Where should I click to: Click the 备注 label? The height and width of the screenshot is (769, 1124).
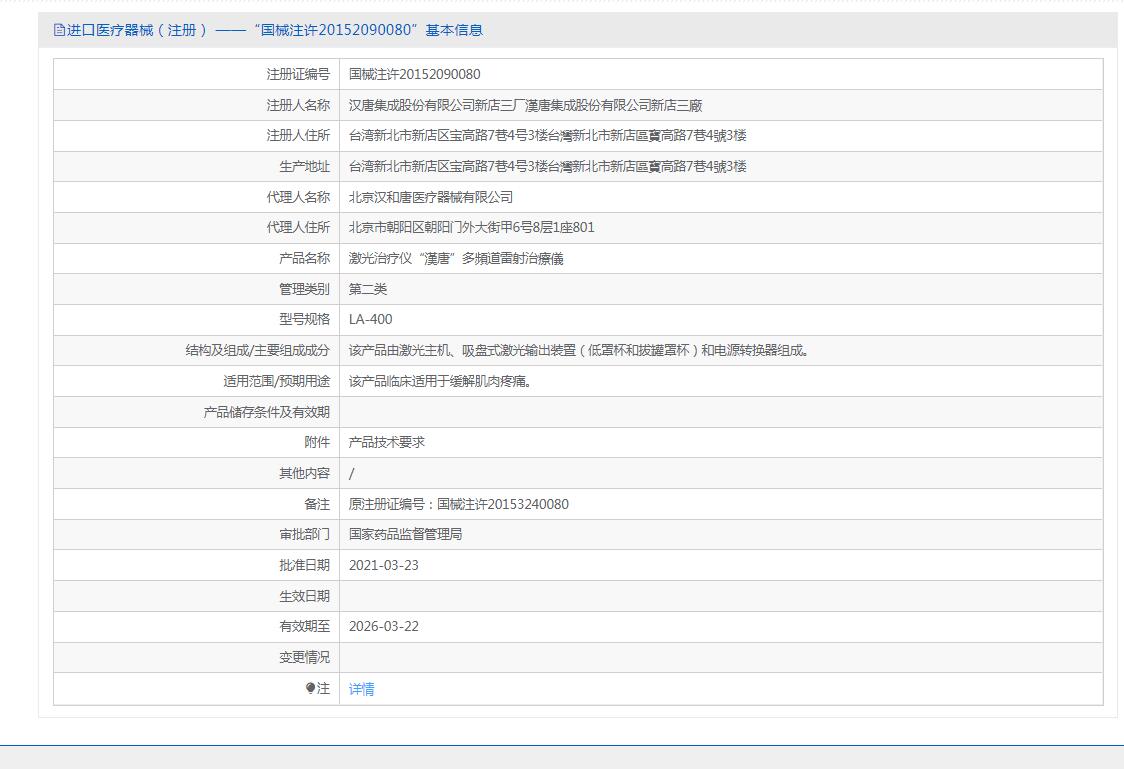(x=317, y=504)
